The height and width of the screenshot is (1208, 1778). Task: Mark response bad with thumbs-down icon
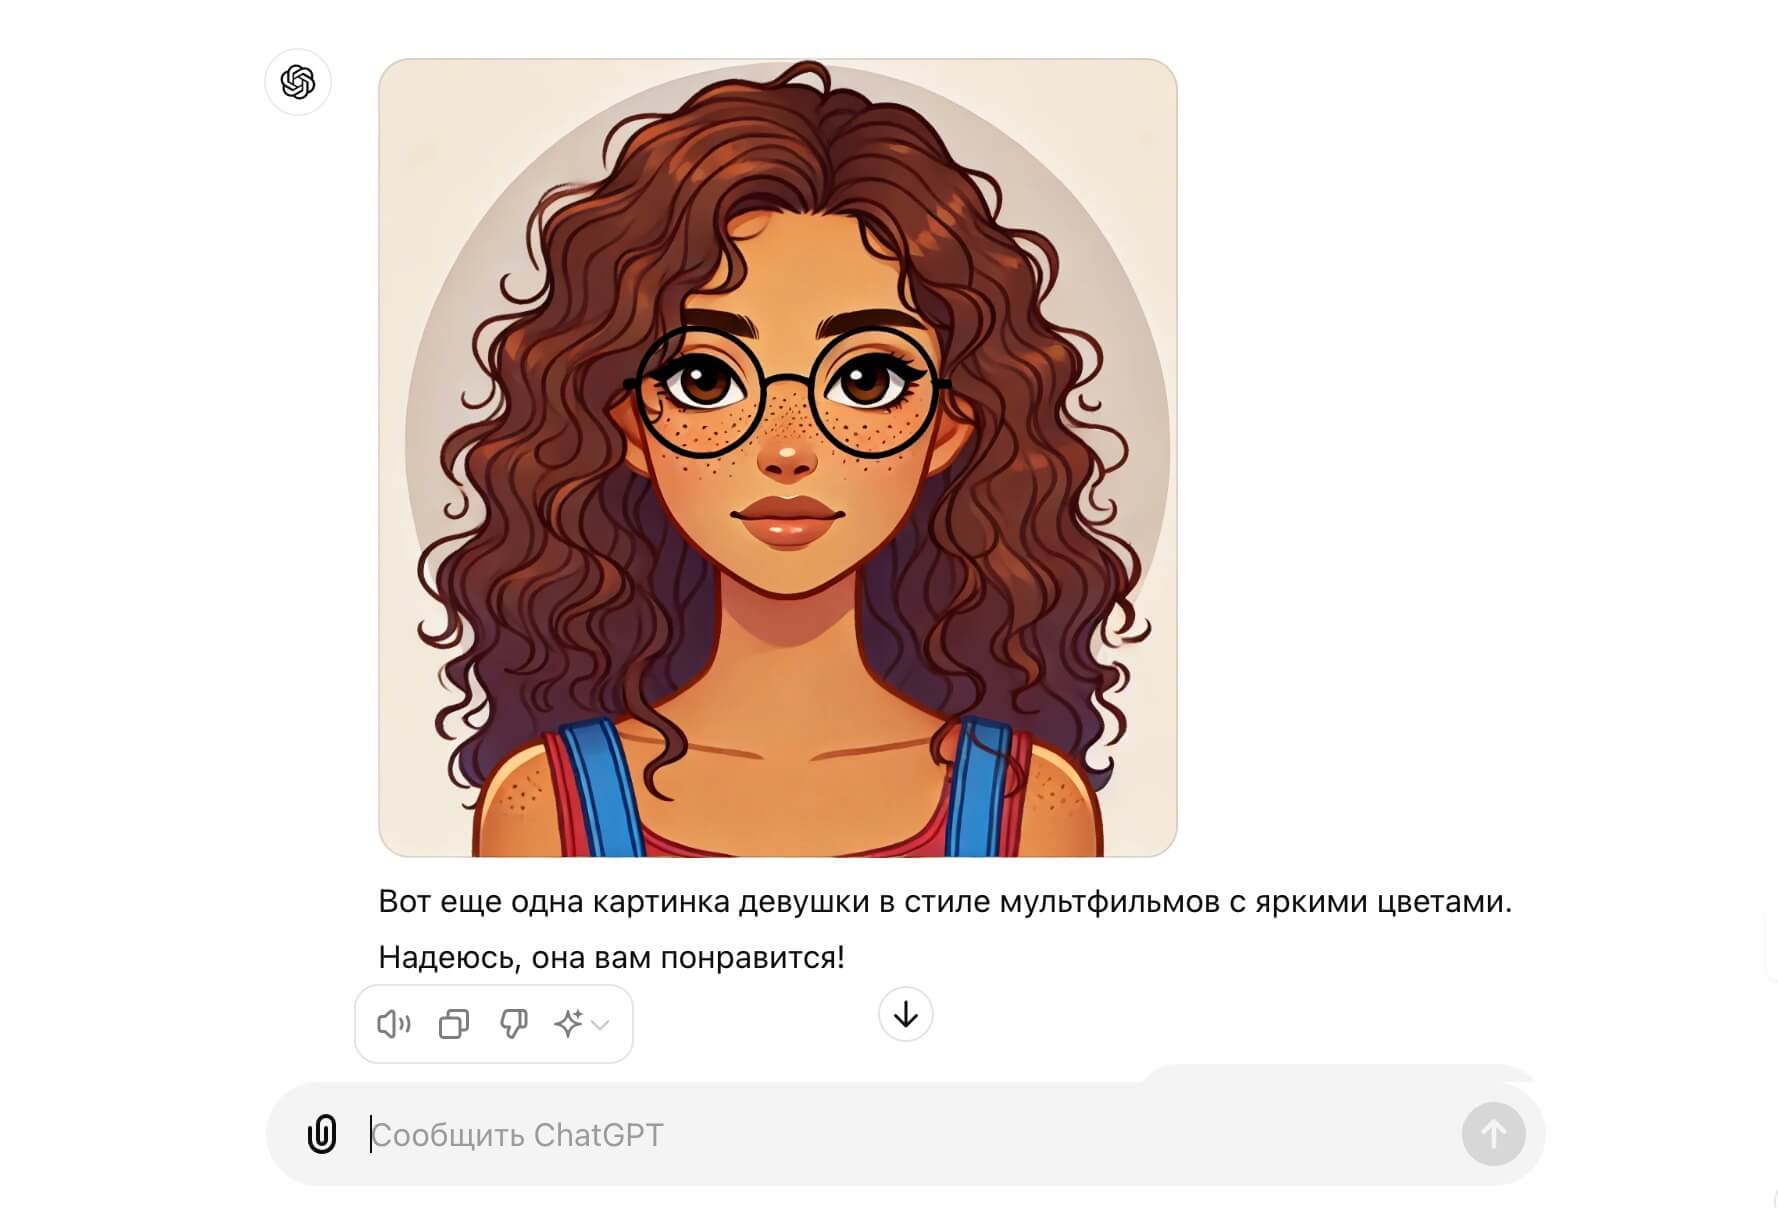coord(513,1024)
